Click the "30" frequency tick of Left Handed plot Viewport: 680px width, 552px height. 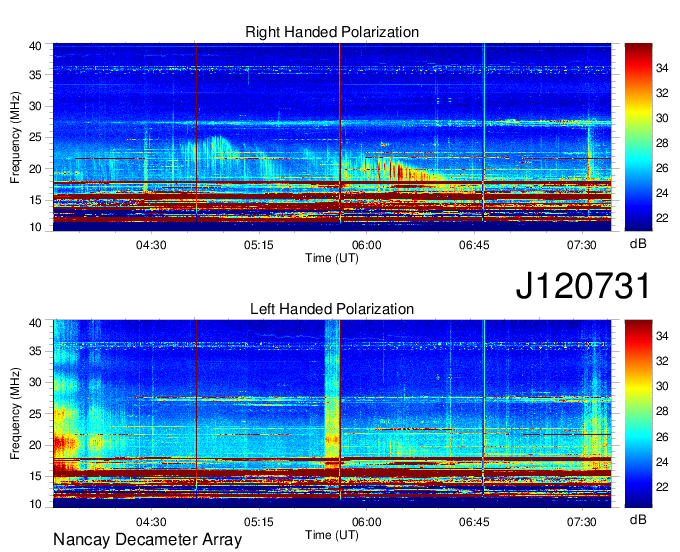coord(36,382)
